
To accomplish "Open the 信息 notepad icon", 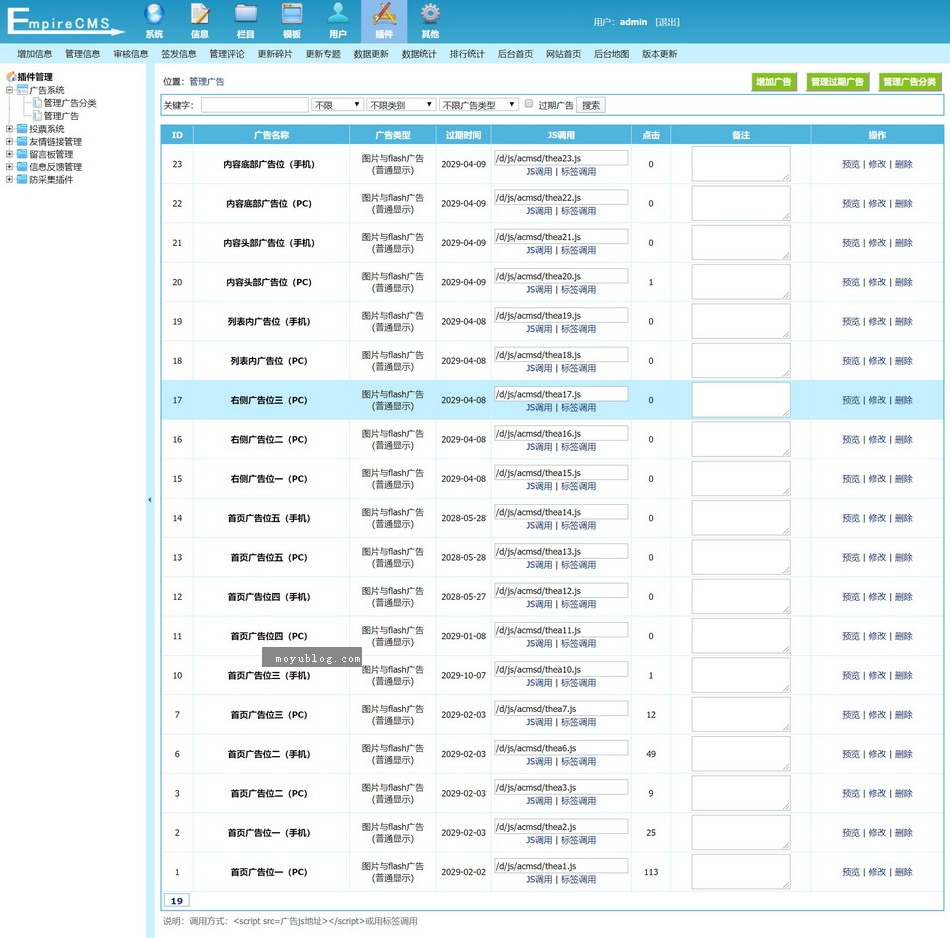I will click(x=200, y=14).
